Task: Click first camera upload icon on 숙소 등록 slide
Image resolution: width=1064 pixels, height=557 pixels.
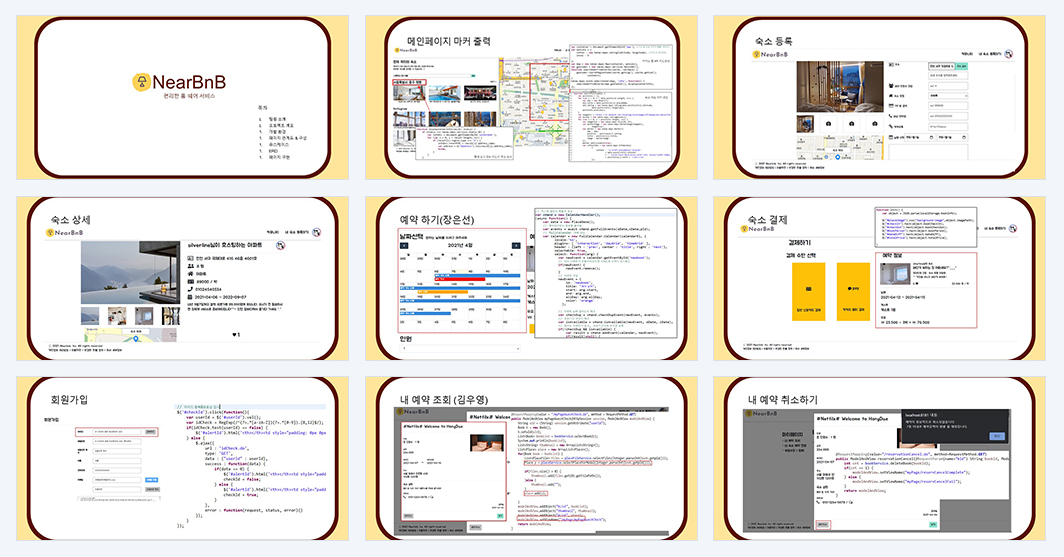Action: pyautogui.click(x=829, y=124)
